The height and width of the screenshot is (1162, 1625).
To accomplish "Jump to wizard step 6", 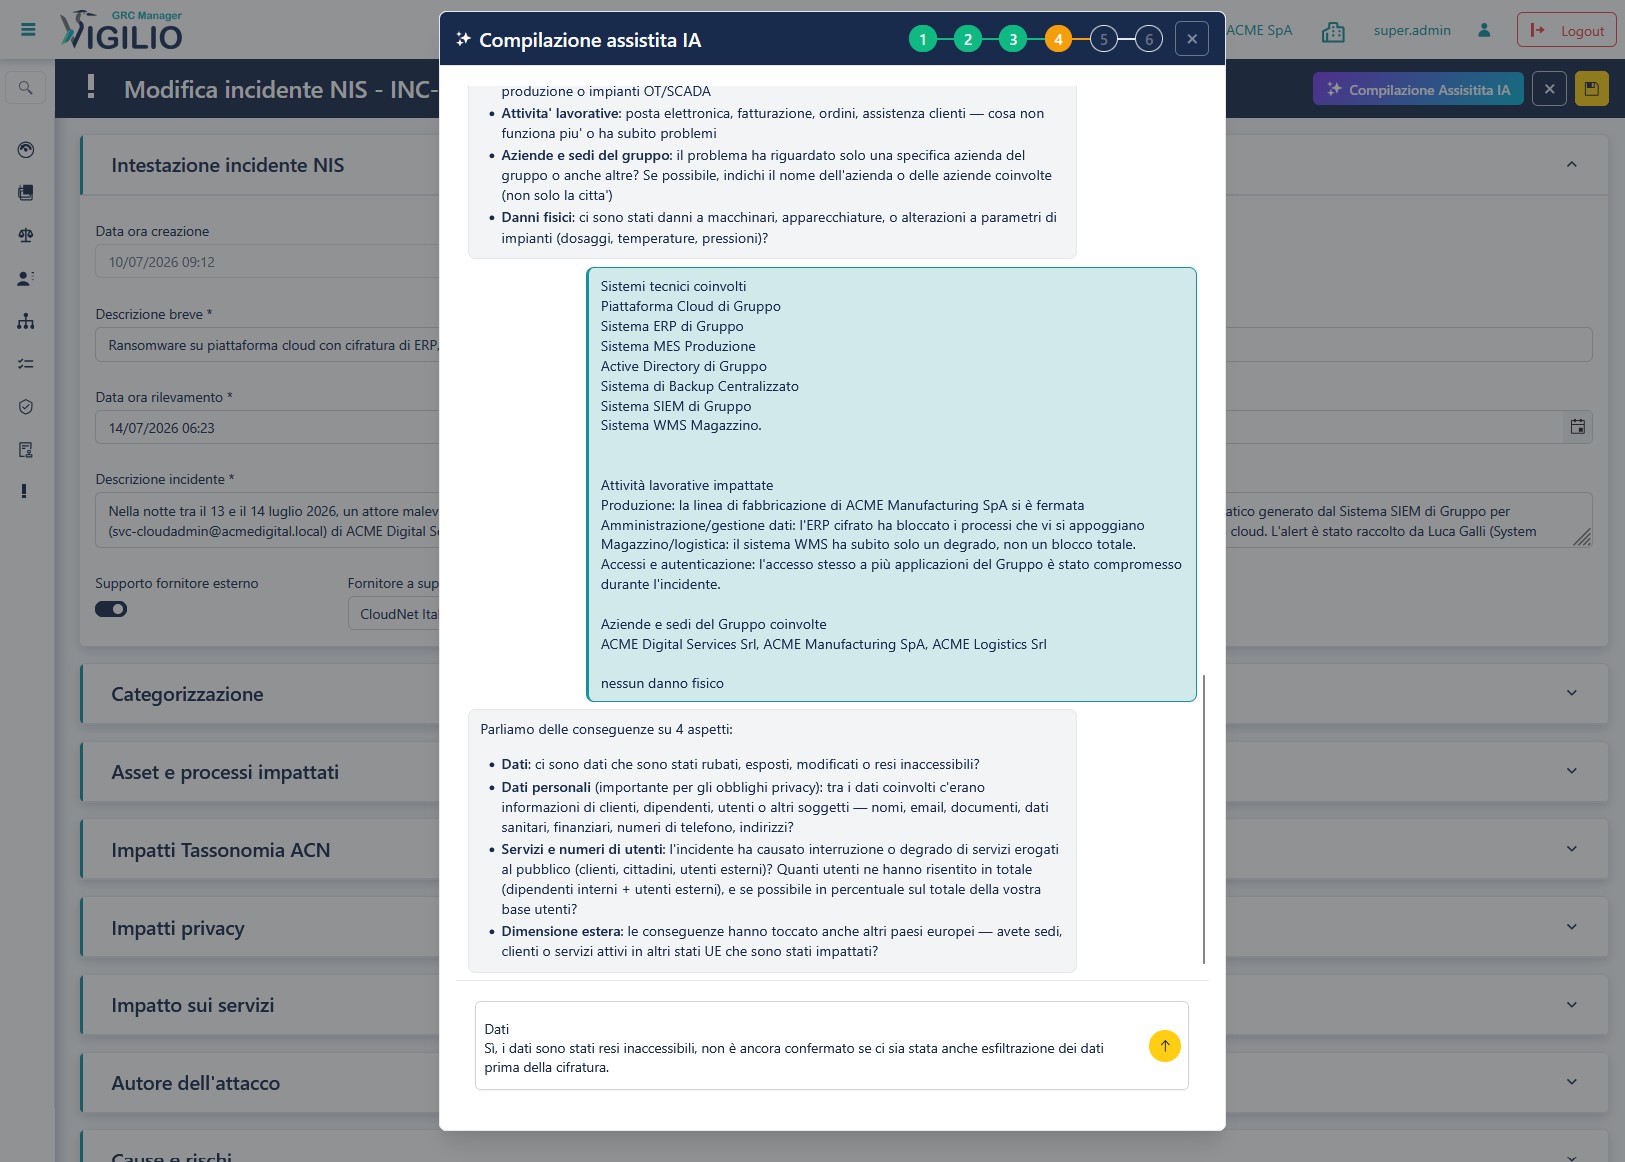I will (x=1149, y=39).
